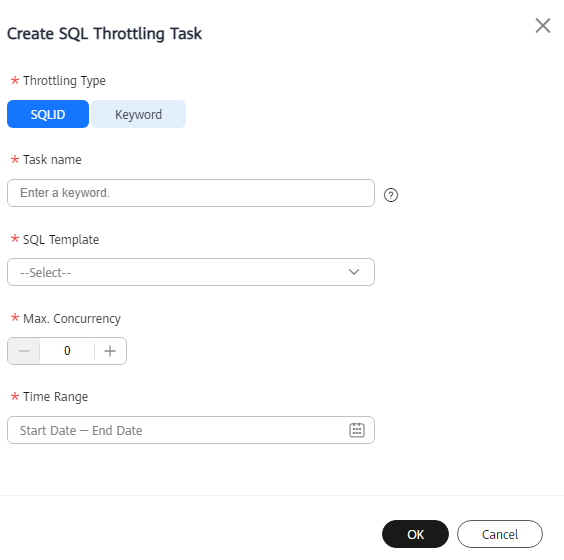Screen dimensions: 564x560
Task: Click the Max. Concurrency field label
Action: [72, 319]
